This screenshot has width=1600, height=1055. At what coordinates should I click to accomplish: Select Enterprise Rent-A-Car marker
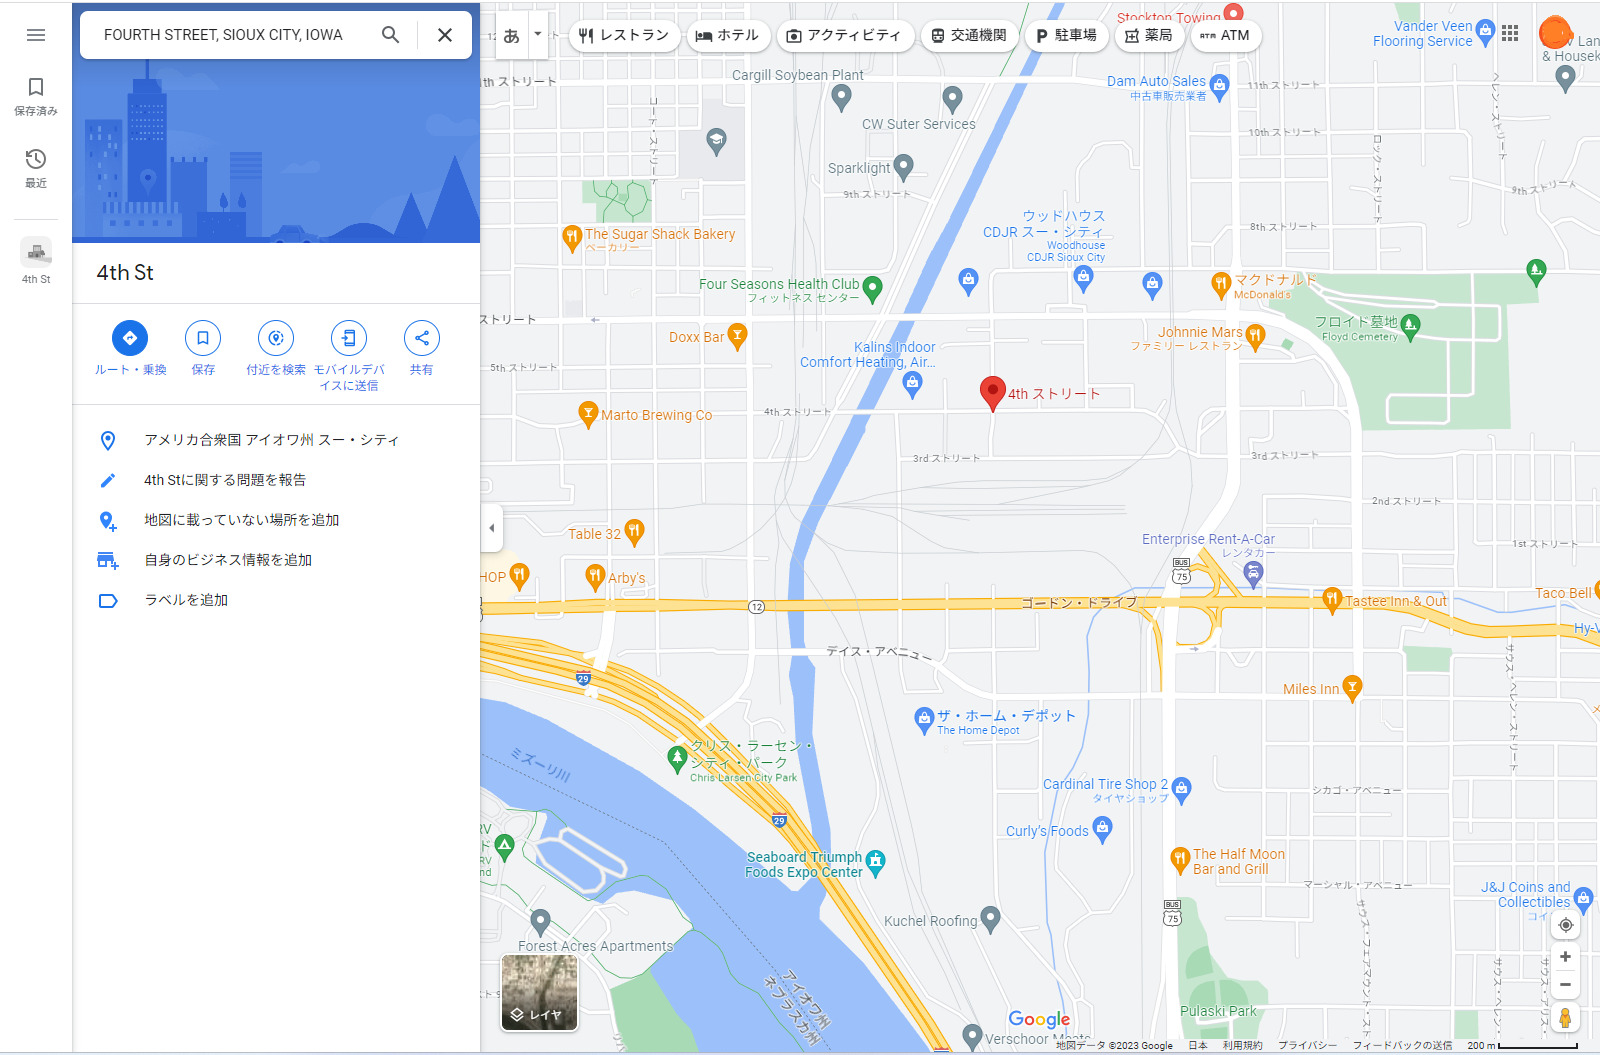pos(1253,572)
